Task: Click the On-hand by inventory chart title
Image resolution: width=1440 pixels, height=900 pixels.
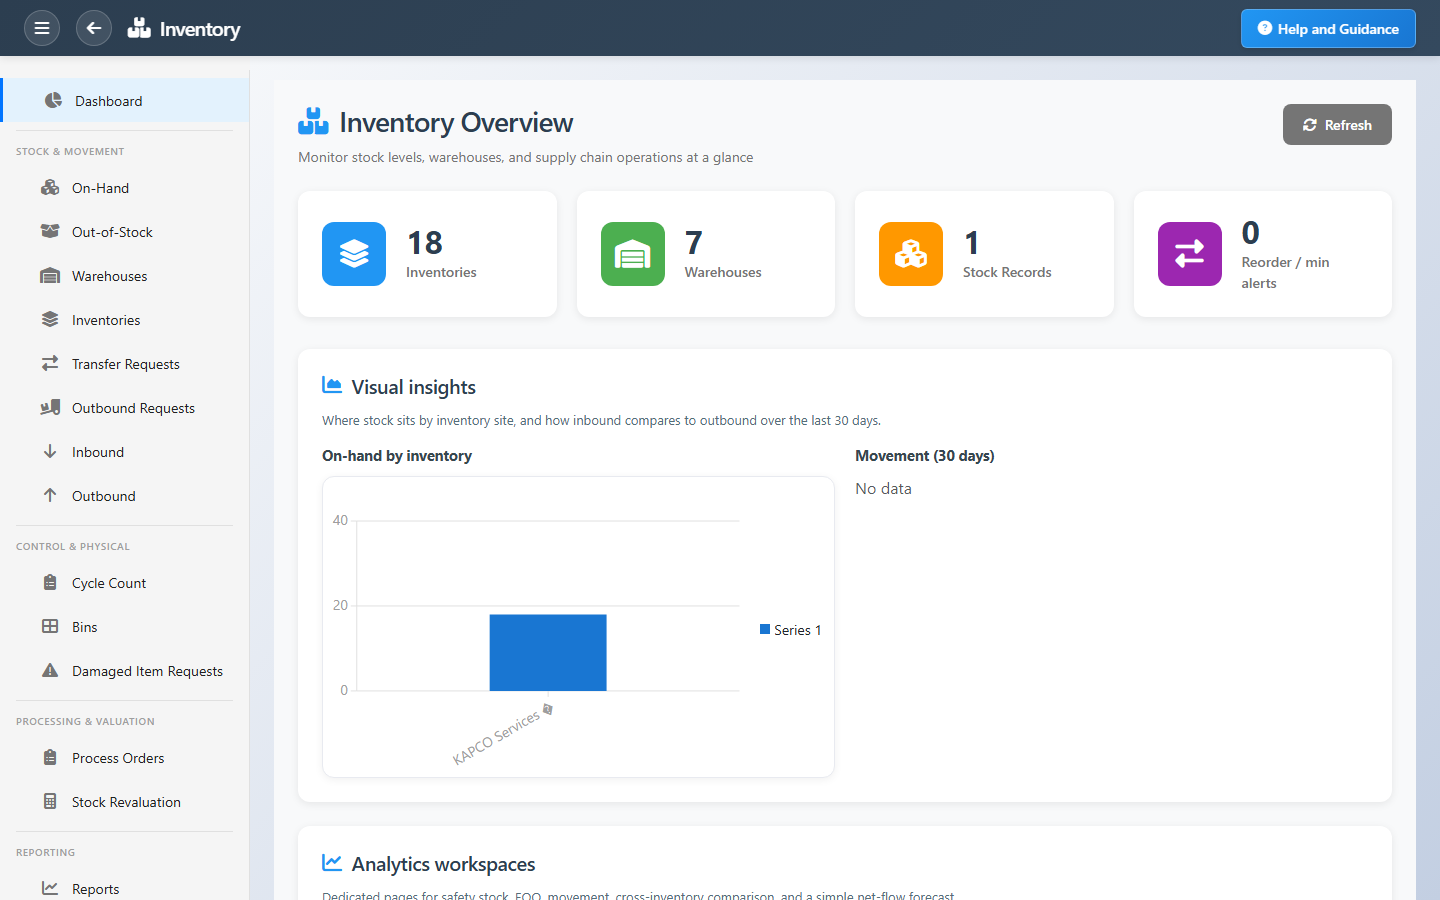Action: 397,456
